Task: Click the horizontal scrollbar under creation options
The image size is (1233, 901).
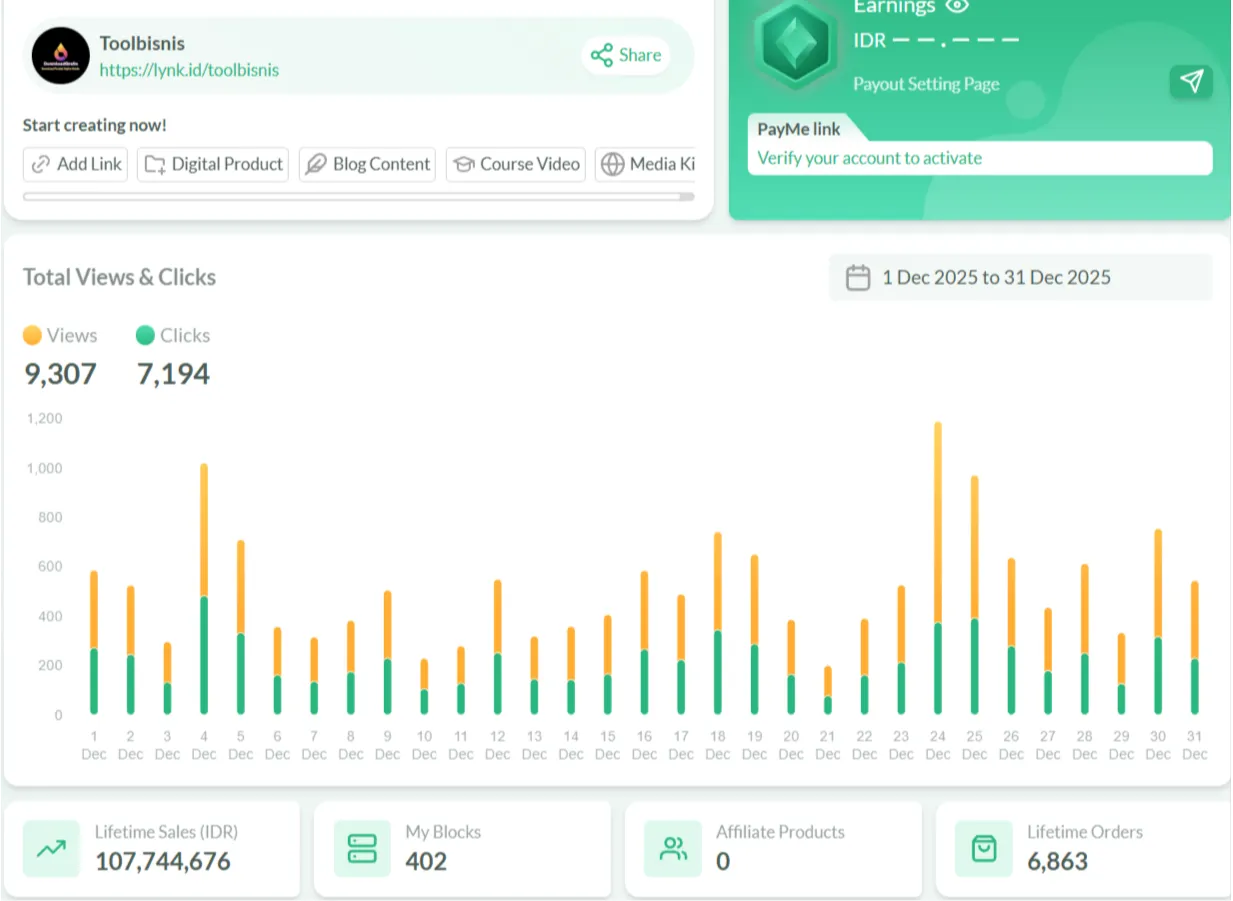Action: tap(358, 197)
